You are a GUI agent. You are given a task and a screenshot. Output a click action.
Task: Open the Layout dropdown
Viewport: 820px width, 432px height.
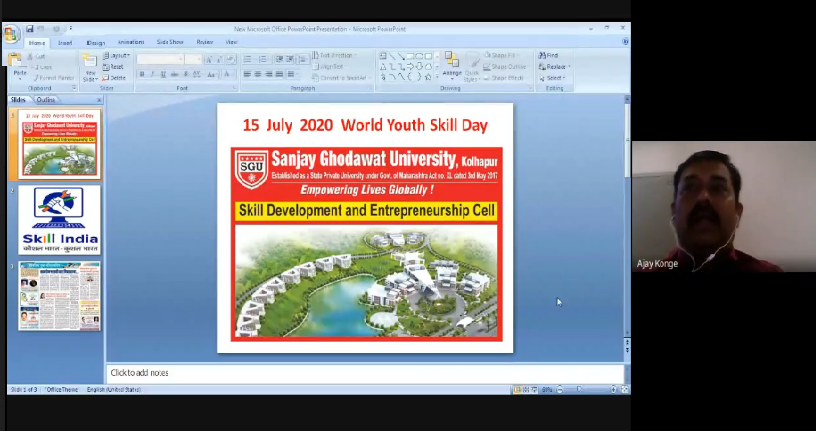117,56
